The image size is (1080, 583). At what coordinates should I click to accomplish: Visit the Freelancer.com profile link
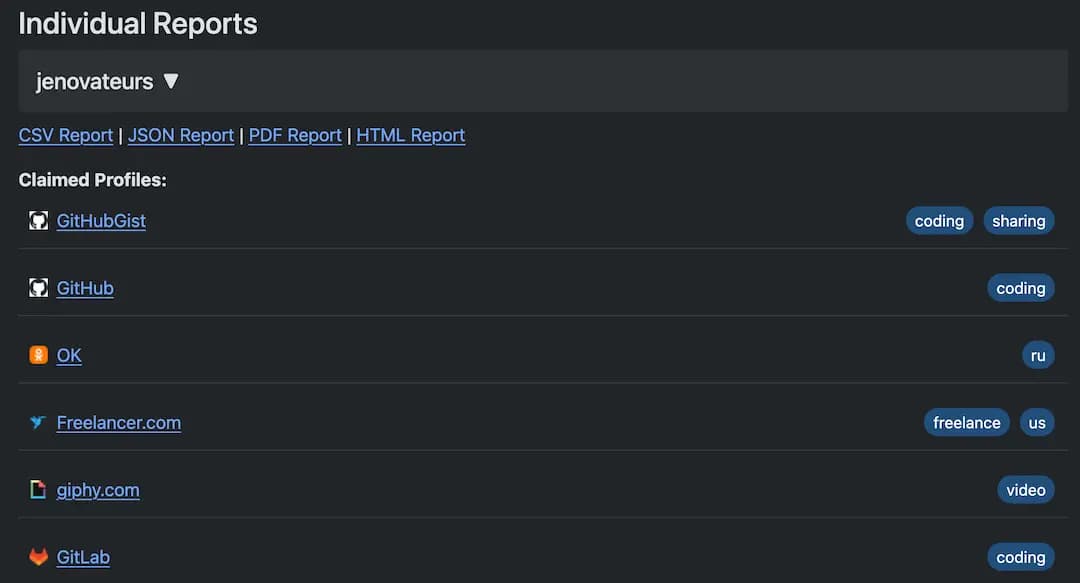click(x=119, y=422)
